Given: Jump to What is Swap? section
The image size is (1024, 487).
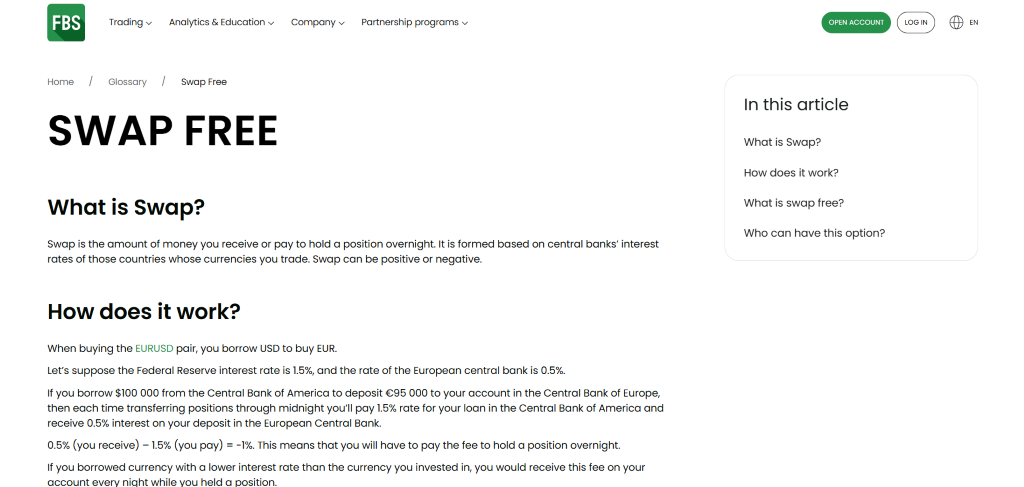Looking at the screenshot, I should pyautogui.click(x=782, y=142).
